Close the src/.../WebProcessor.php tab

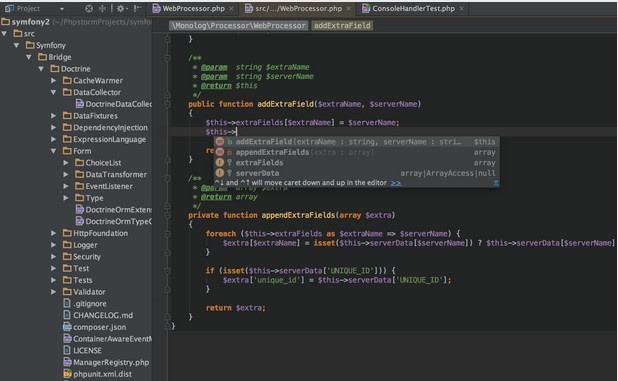click(x=349, y=8)
